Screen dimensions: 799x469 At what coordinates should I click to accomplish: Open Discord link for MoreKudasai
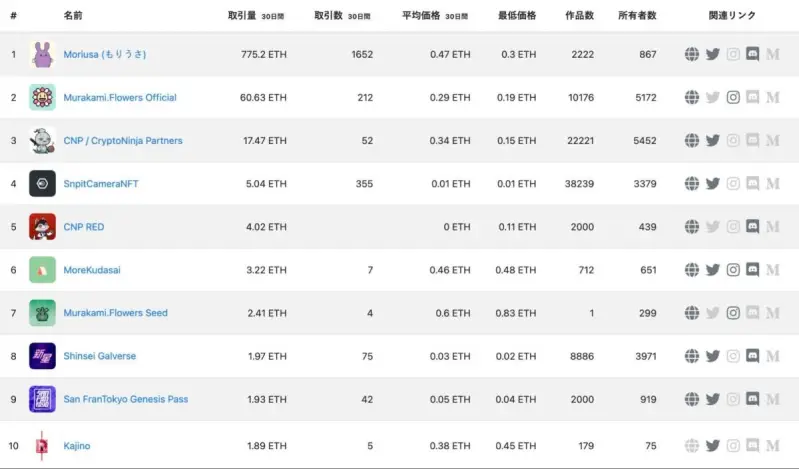(753, 270)
